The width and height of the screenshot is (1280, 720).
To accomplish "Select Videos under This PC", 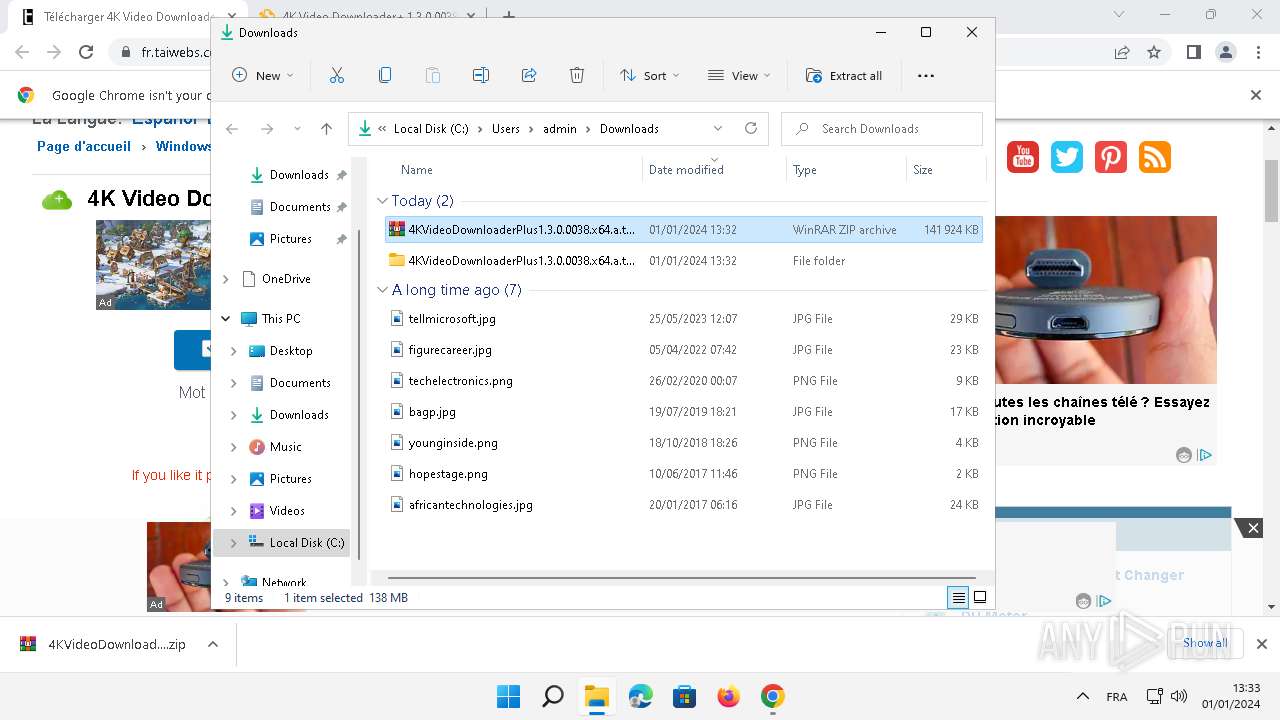I will click(x=287, y=511).
